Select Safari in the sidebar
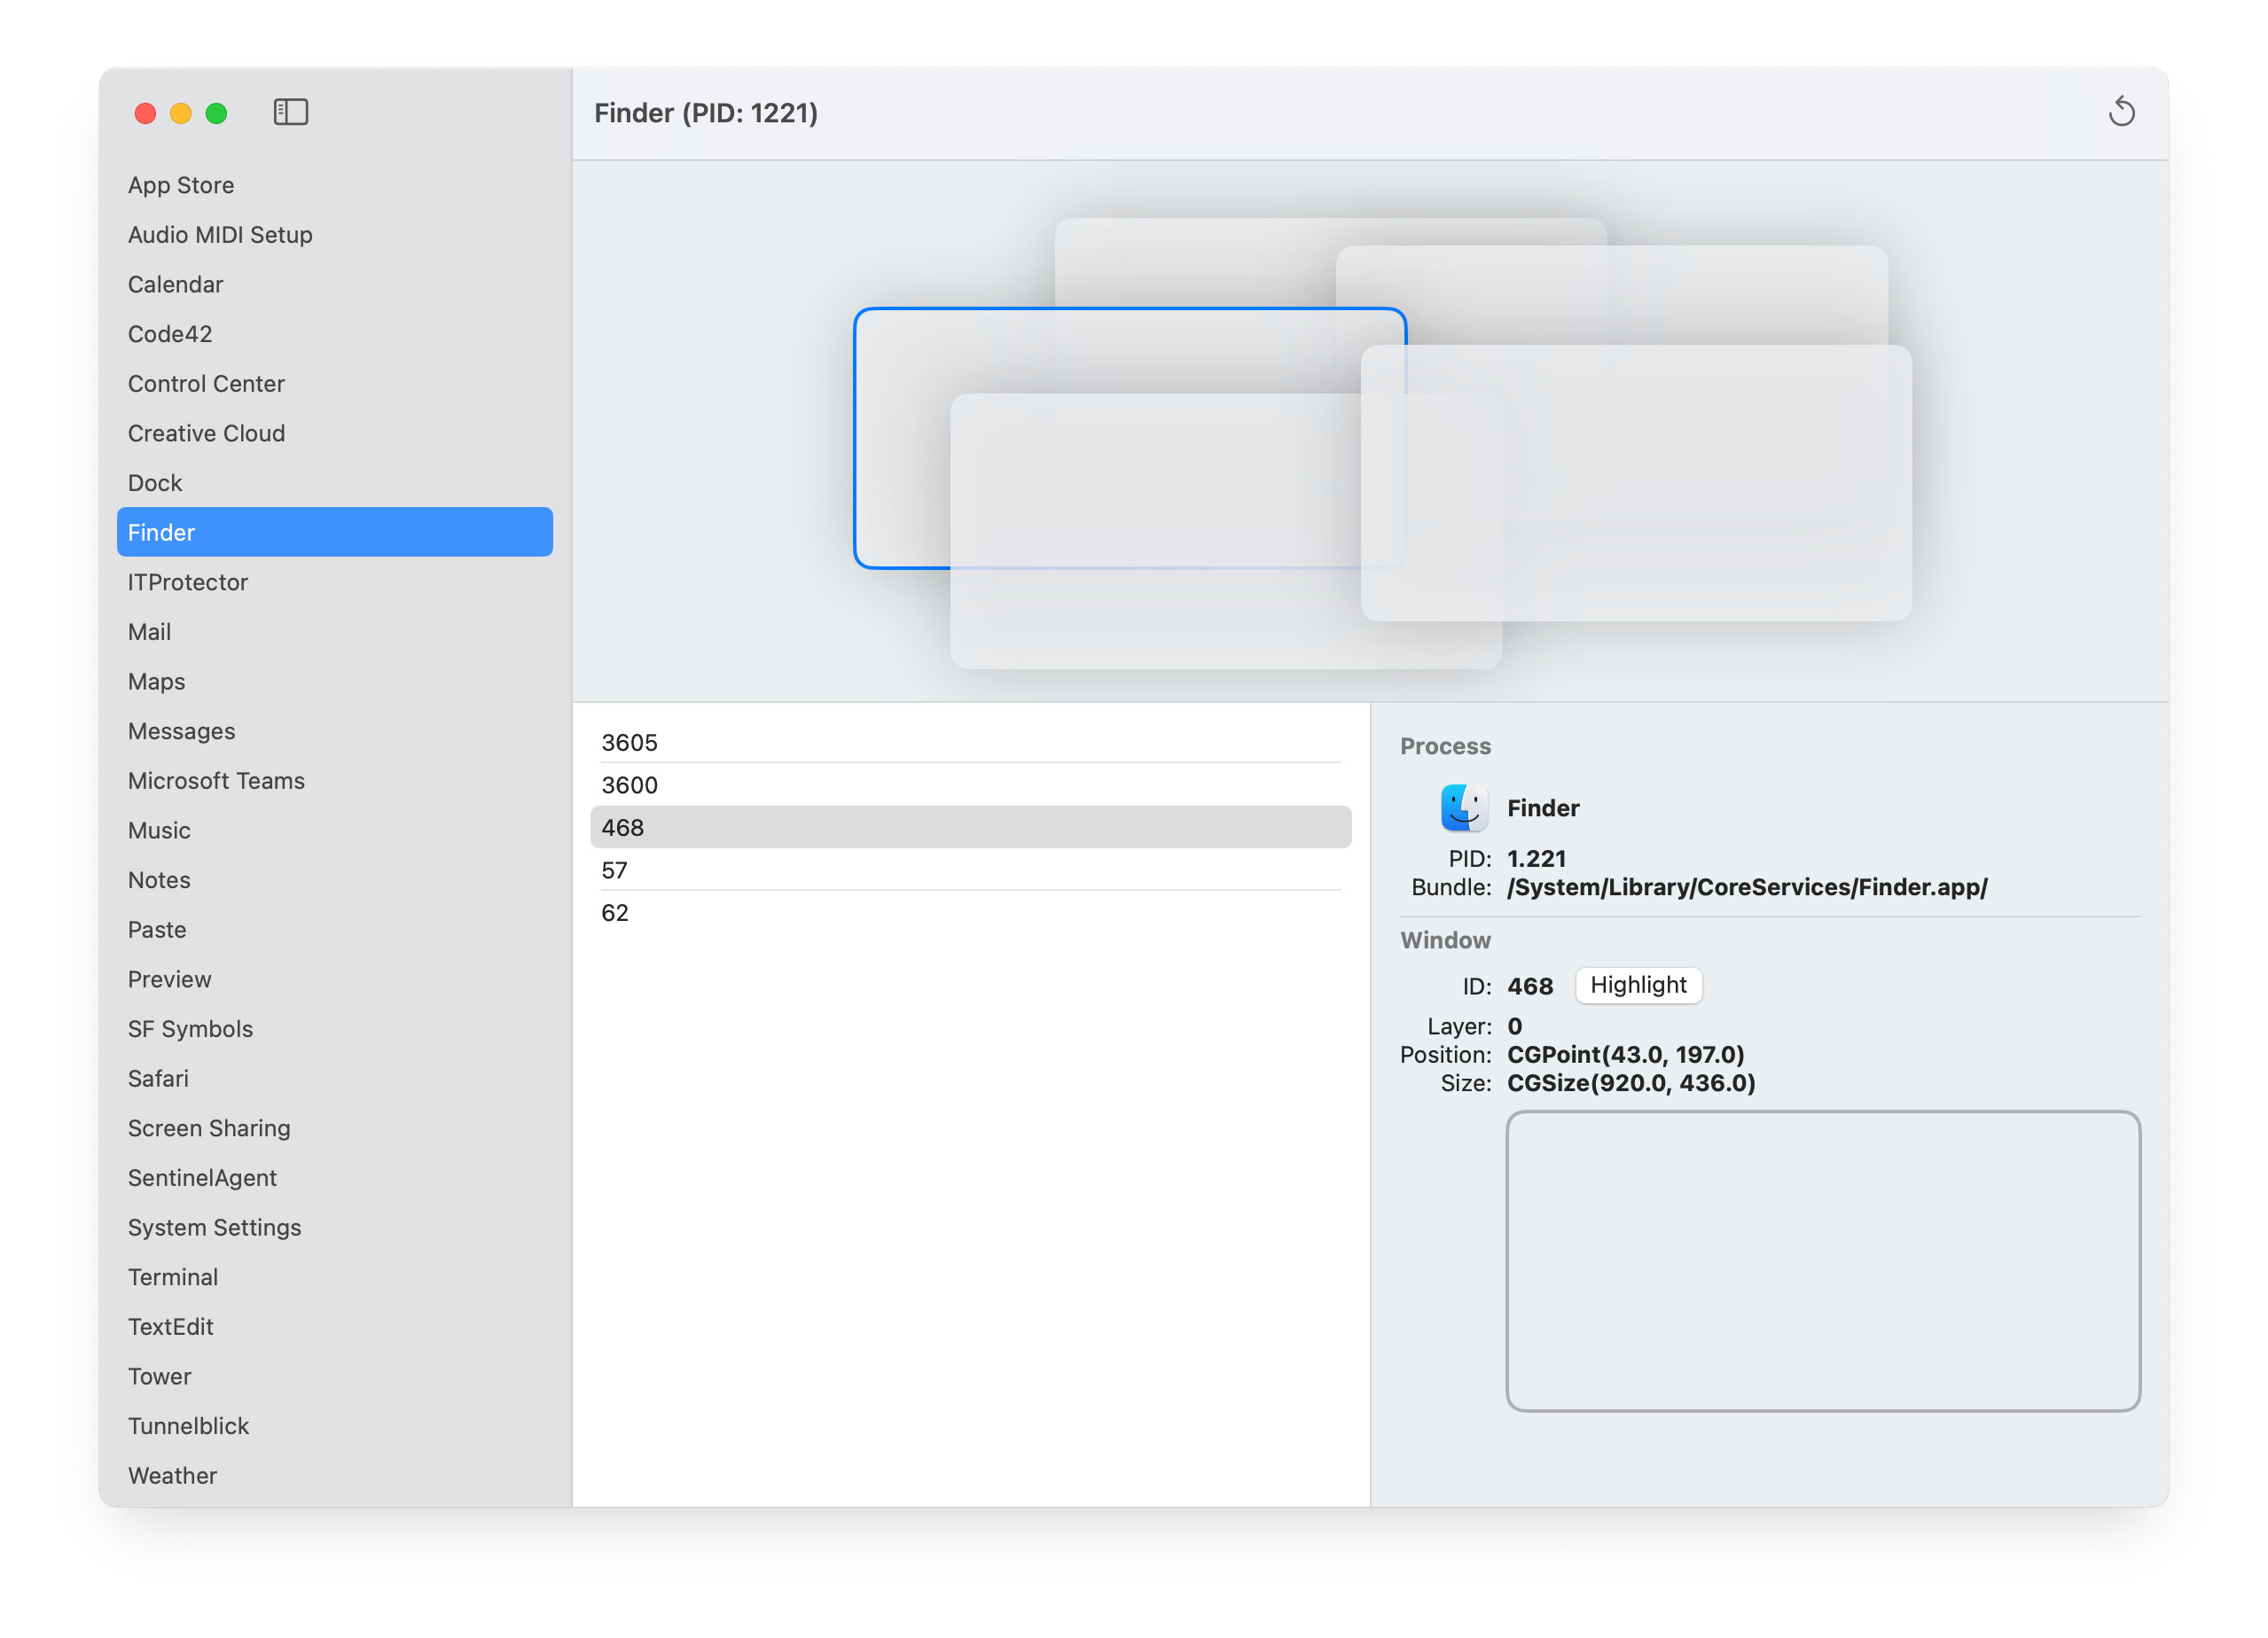Screen dimensions: 2268x1638 click(x=335, y=1079)
